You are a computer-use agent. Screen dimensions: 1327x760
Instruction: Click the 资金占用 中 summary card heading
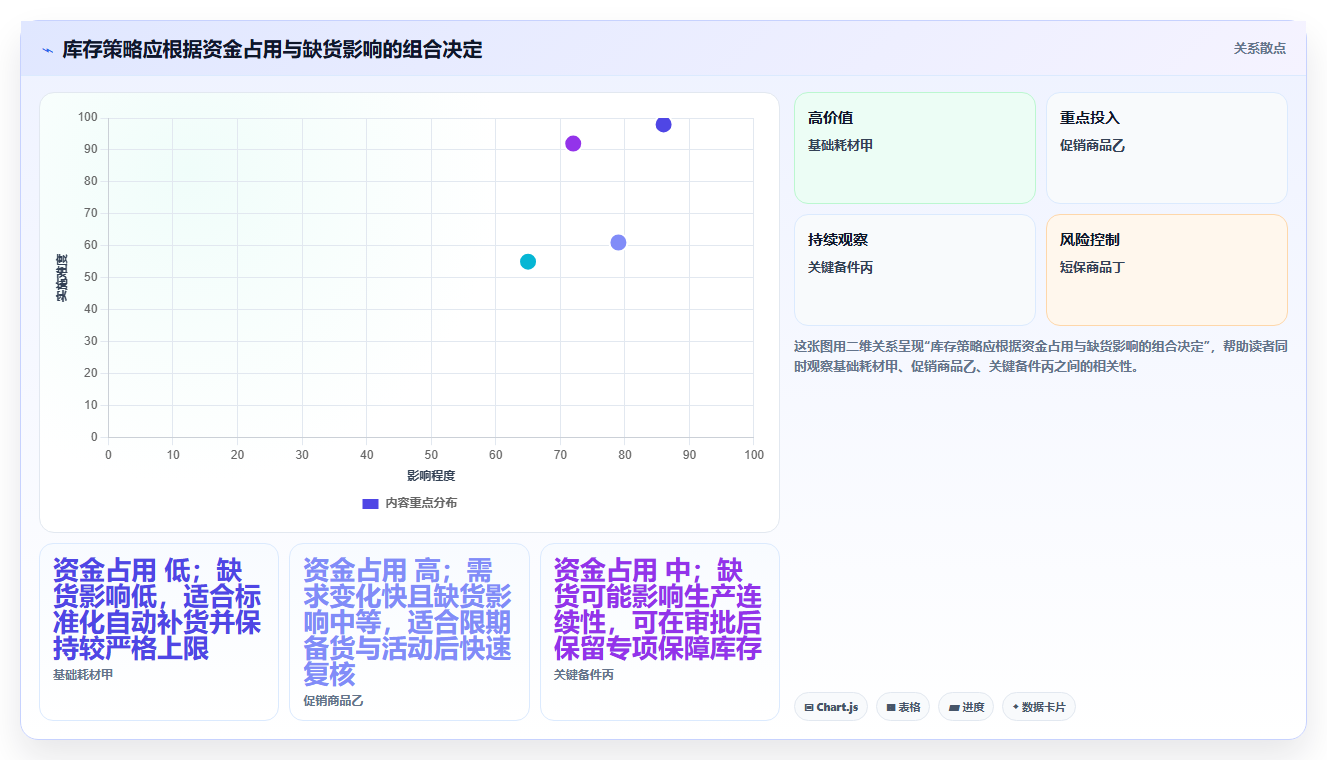659,609
